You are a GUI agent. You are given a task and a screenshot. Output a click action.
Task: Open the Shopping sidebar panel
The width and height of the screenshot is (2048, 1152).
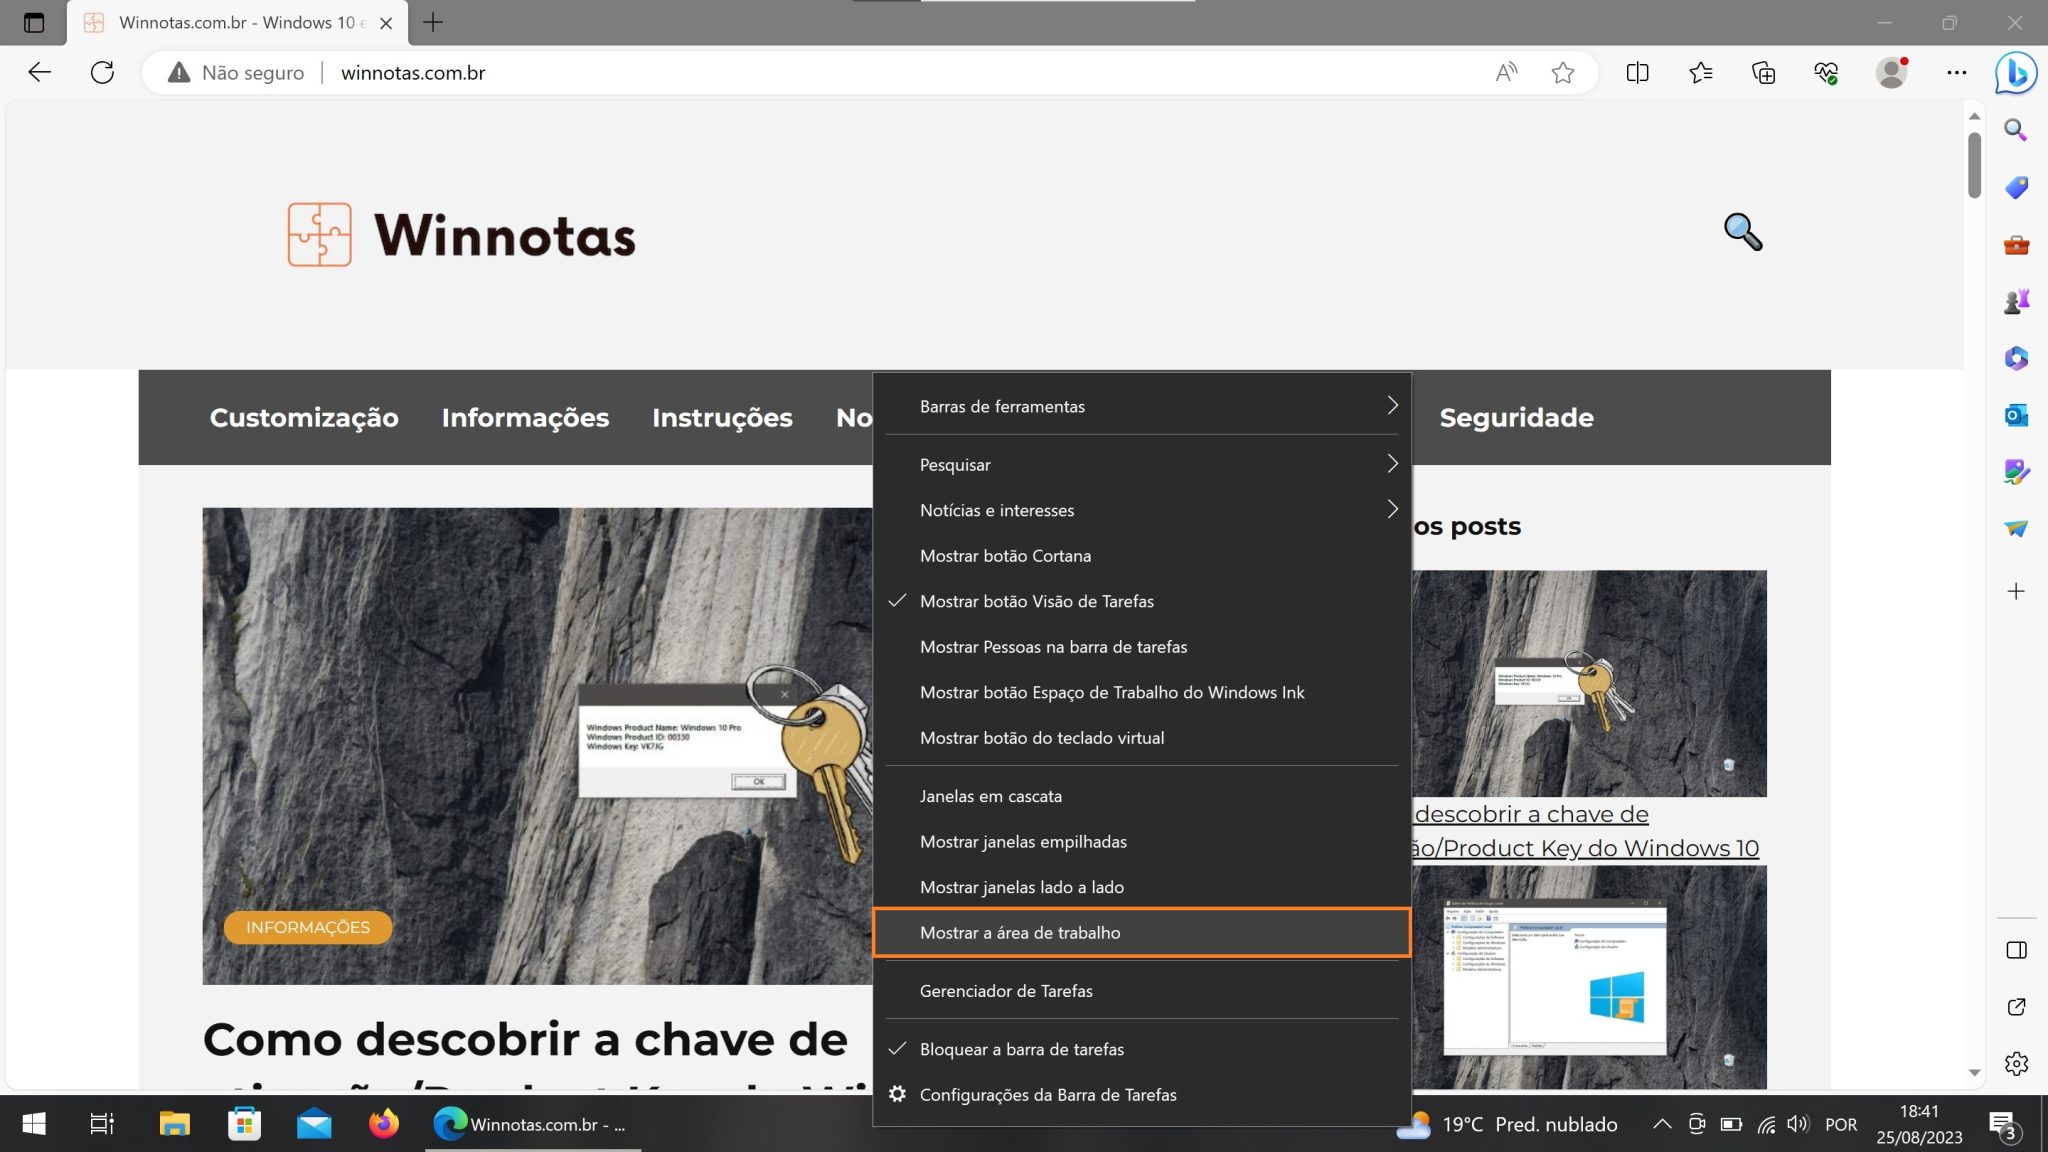pyautogui.click(x=2017, y=187)
